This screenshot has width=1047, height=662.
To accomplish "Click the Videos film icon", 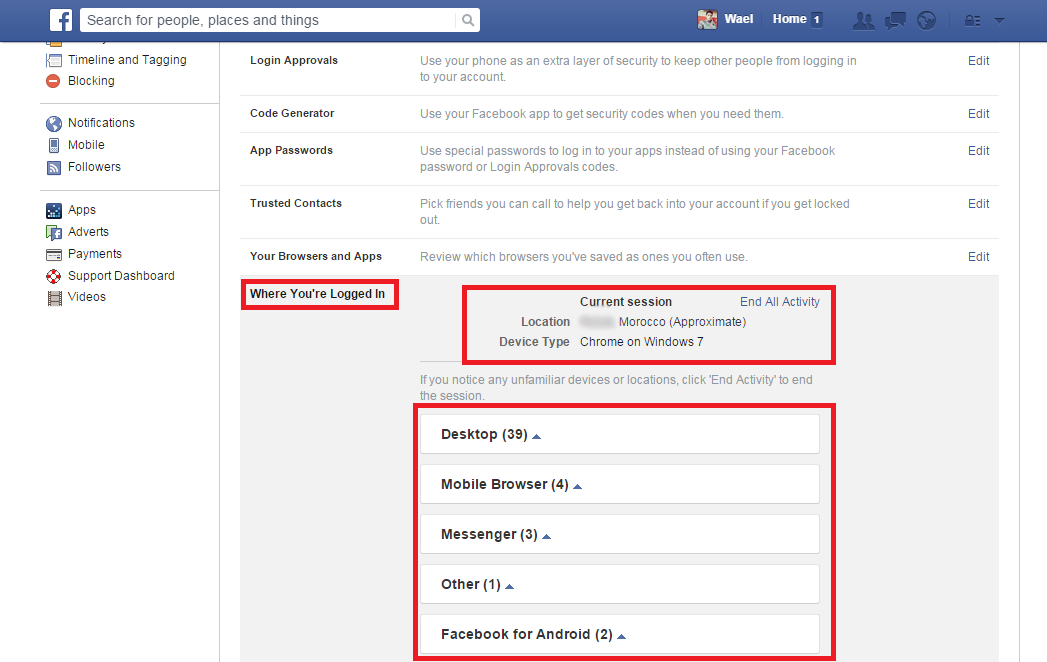I will tap(54, 298).
